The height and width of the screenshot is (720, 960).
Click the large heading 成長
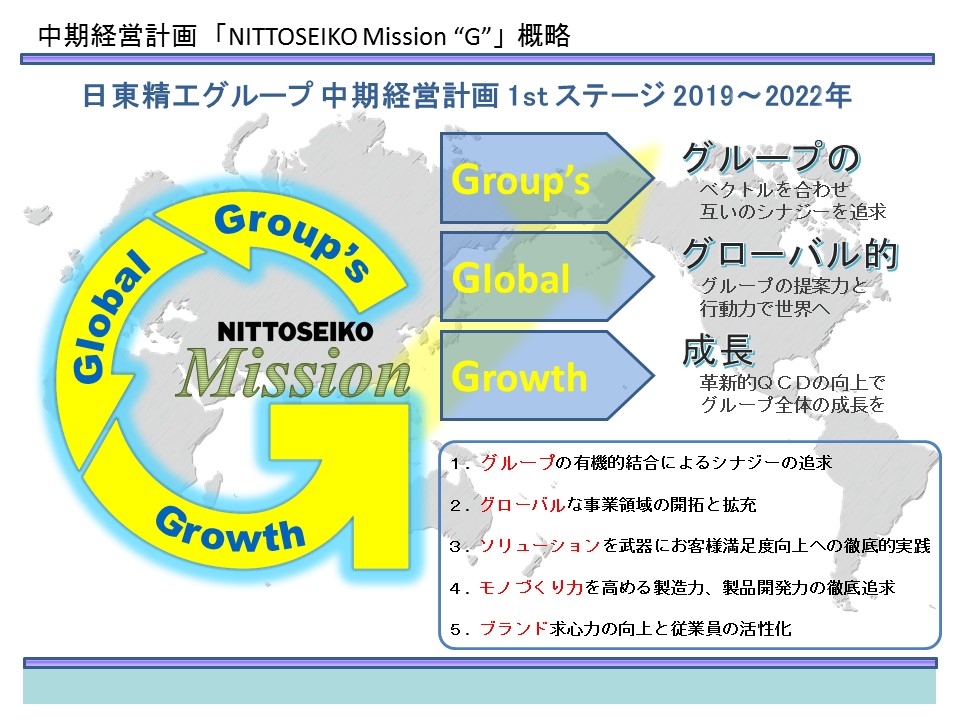[x=719, y=351]
